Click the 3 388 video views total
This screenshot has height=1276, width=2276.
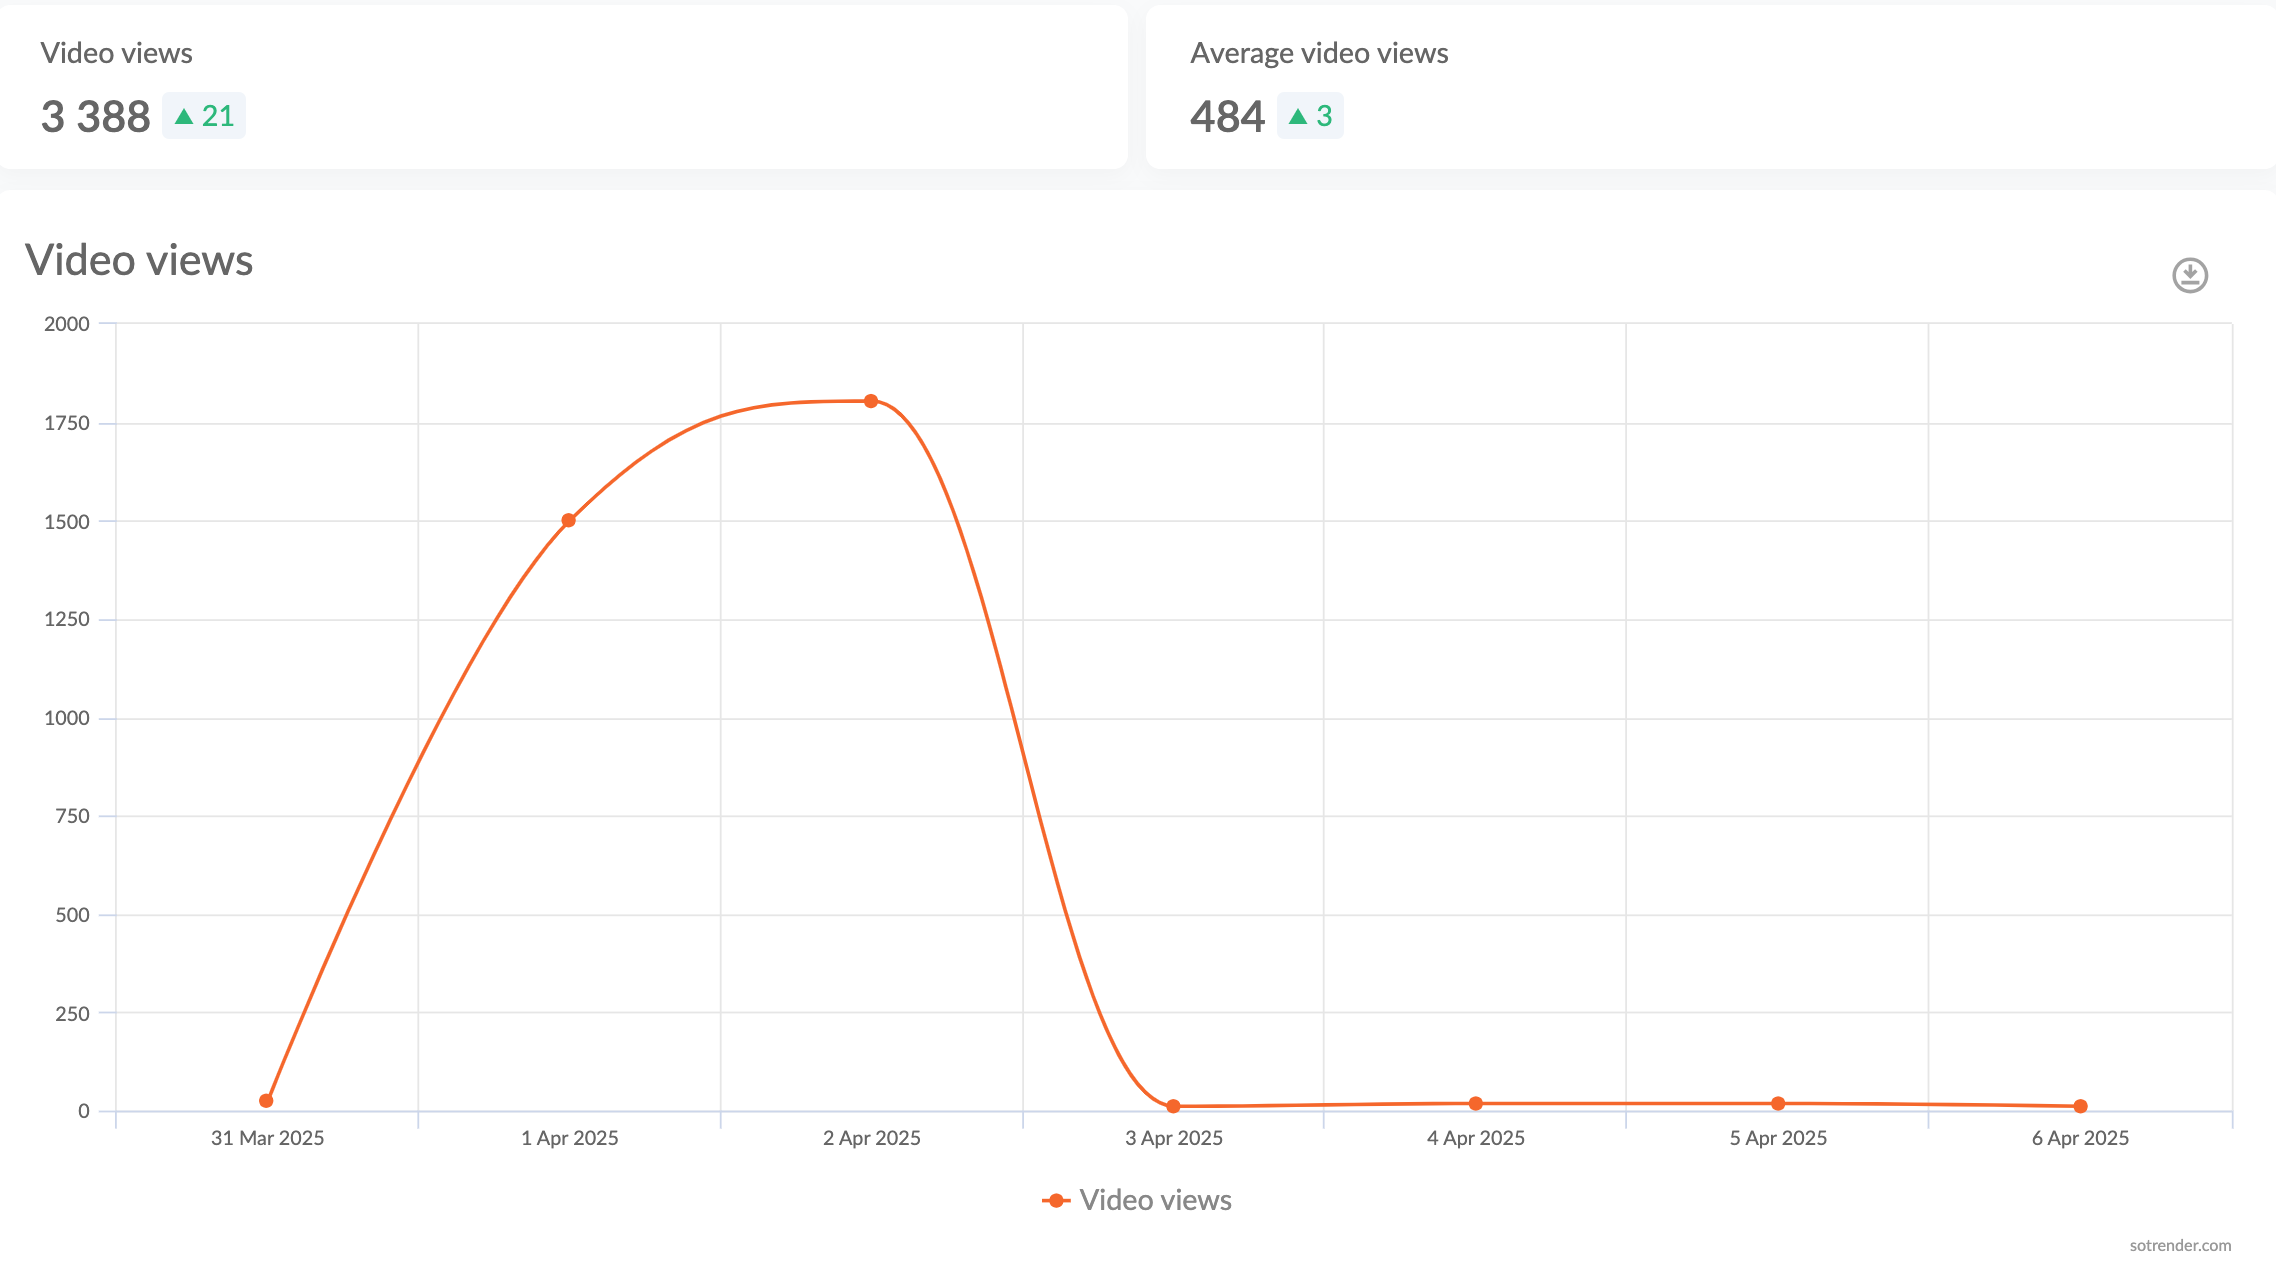96,117
